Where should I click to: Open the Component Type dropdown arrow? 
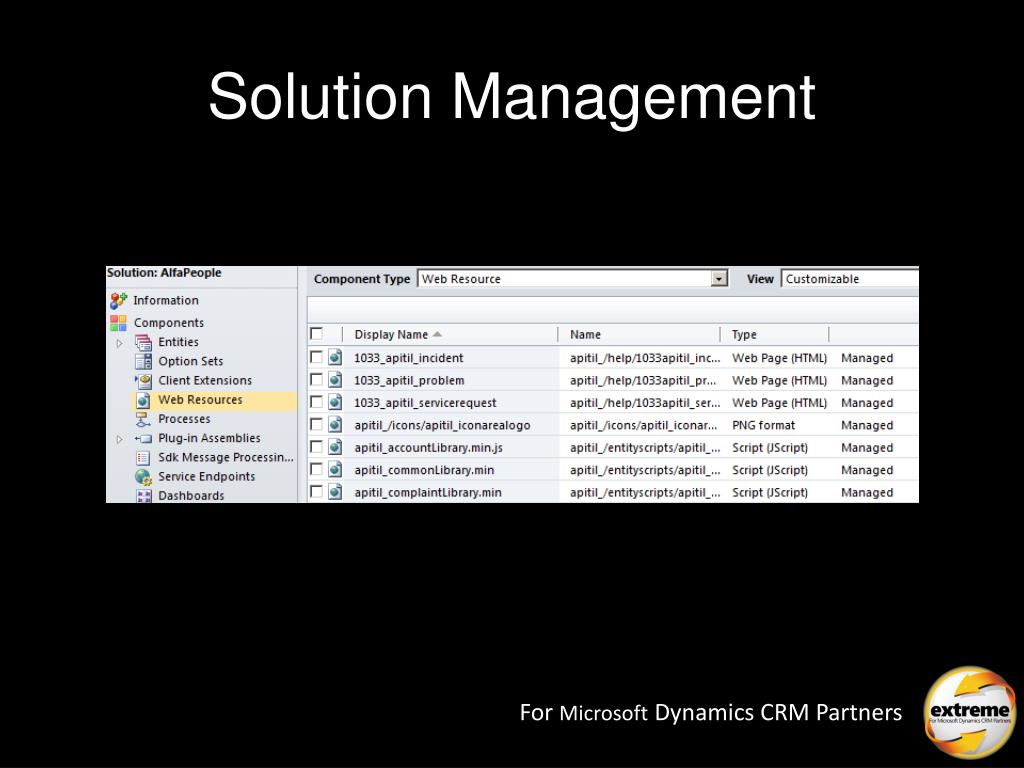tap(719, 279)
